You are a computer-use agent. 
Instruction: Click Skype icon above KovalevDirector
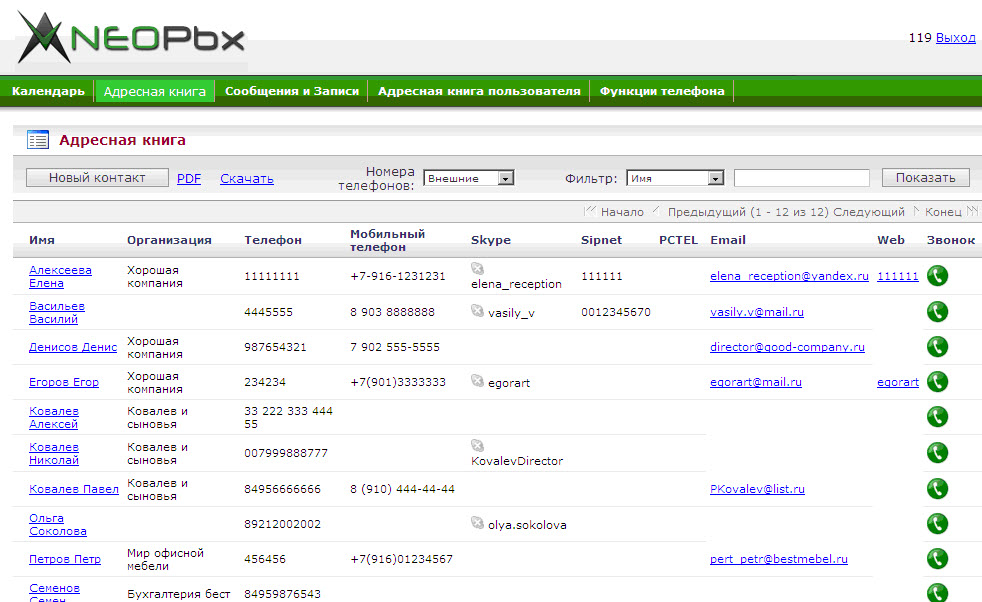[477, 445]
